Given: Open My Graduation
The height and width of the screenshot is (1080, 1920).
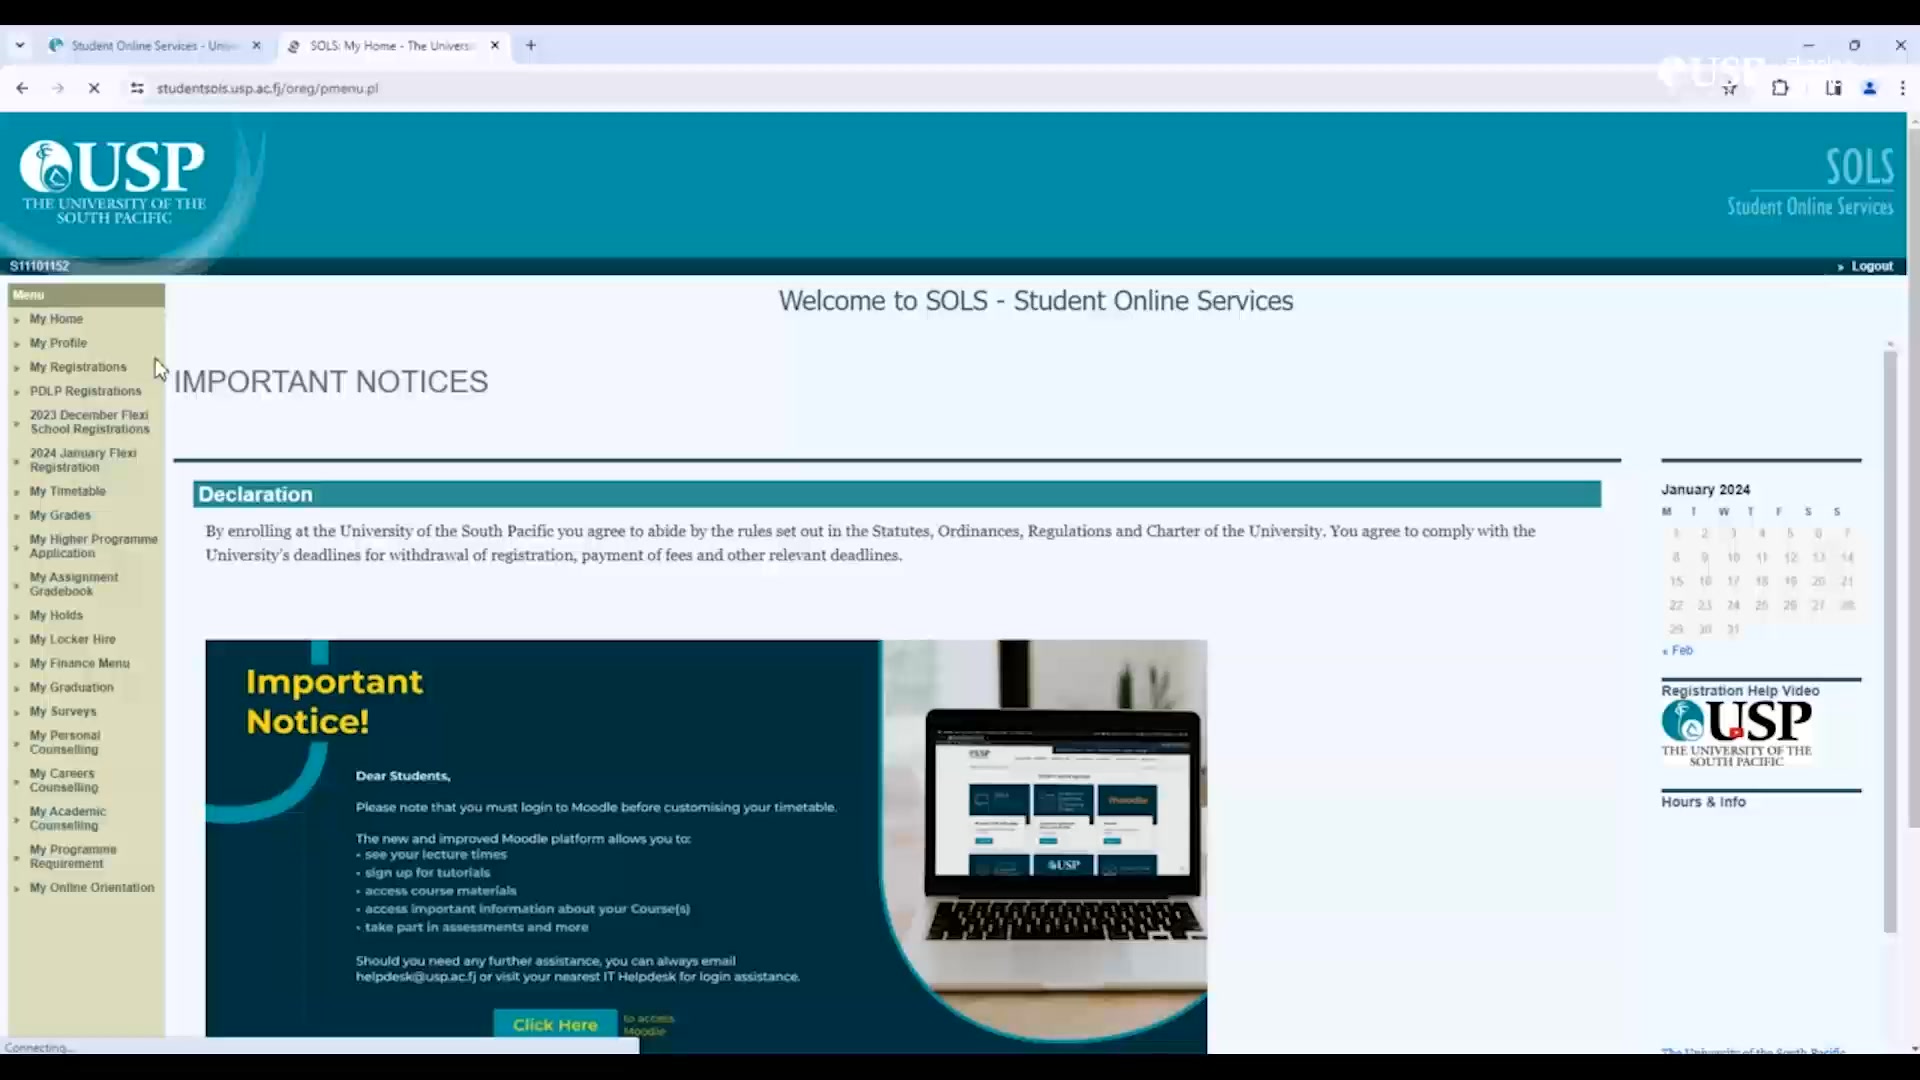Looking at the screenshot, I should [x=71, y=687].
